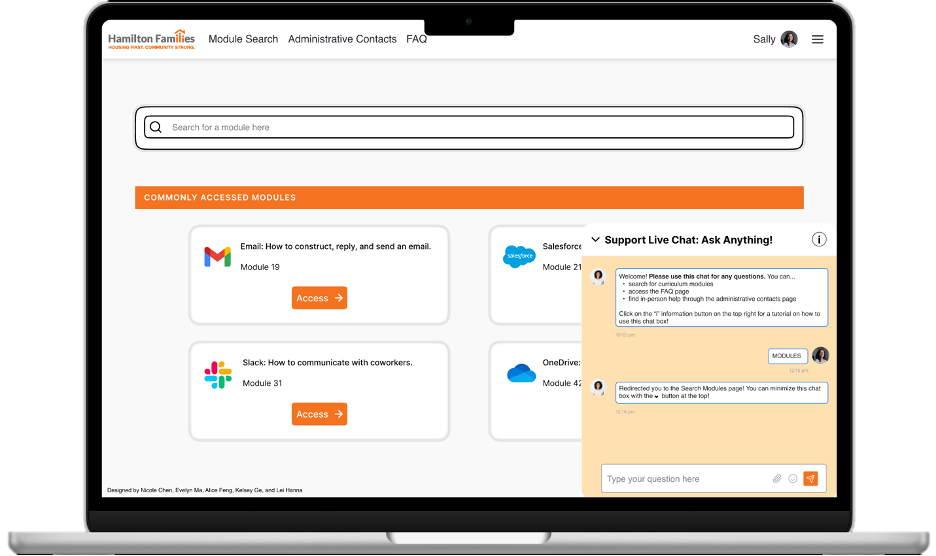The image size is (936, 556).
Task: Click the Sally username text
Action: point(764,39)
